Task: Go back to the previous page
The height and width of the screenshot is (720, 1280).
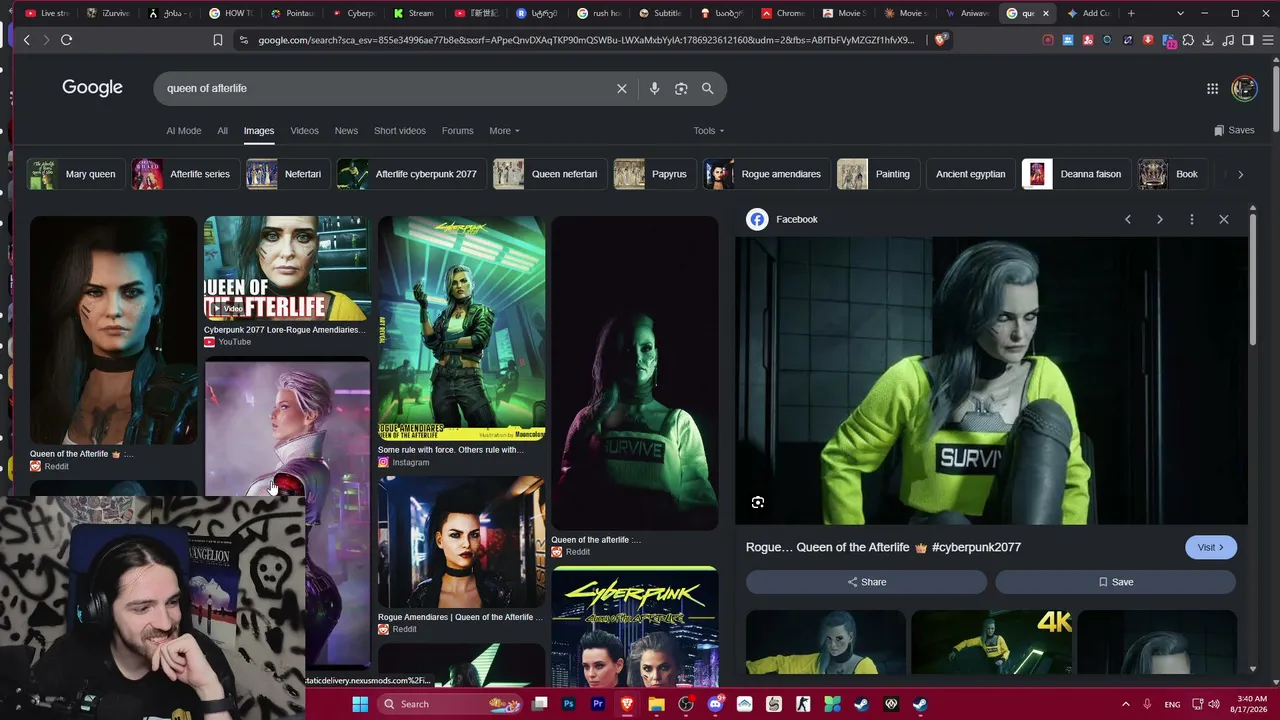Action: pos(26,40)
